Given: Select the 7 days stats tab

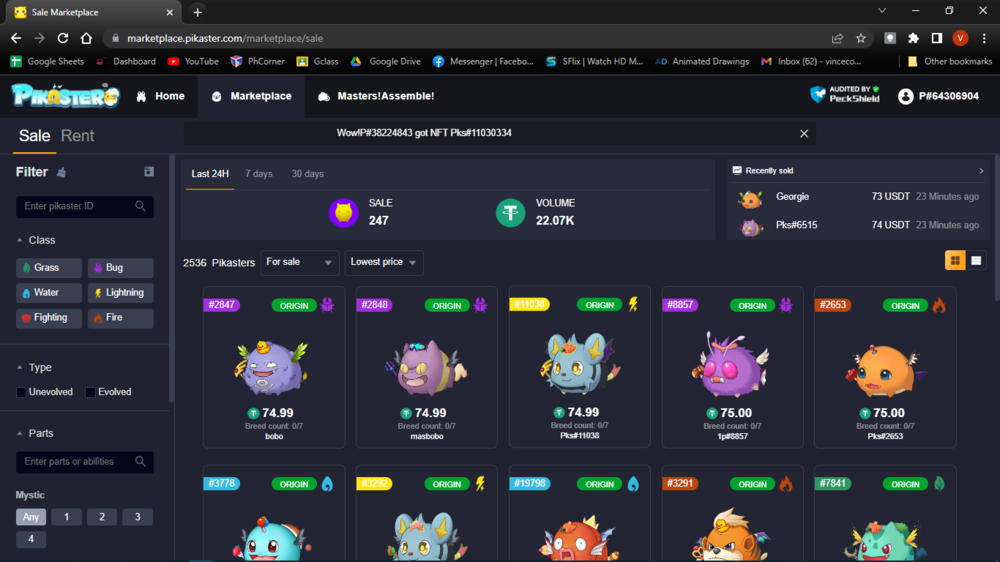Looking at the screenshot, I should point(259,174).
